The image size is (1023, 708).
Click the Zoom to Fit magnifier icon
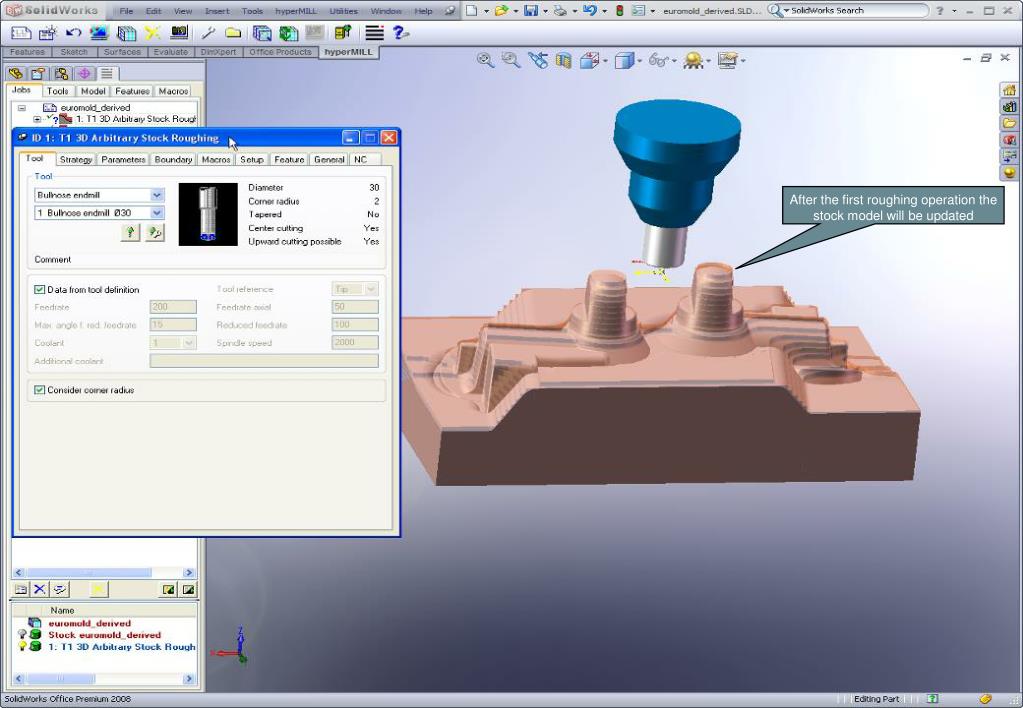tap(485, 61)
